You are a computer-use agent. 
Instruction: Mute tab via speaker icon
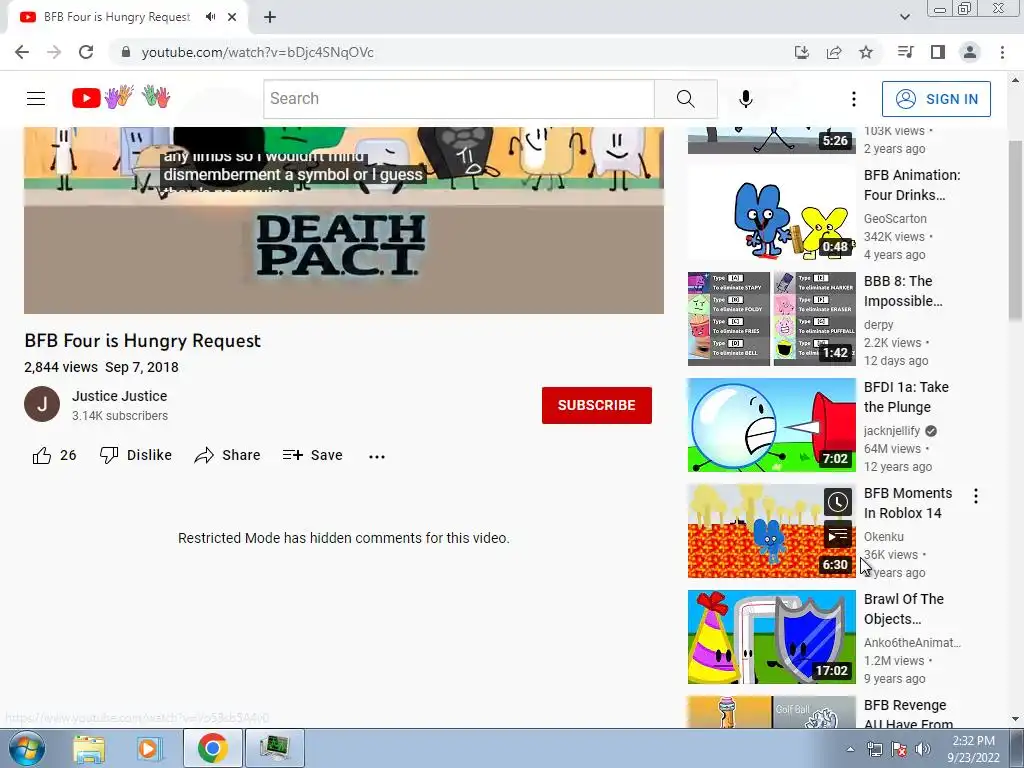coord(210,17)
